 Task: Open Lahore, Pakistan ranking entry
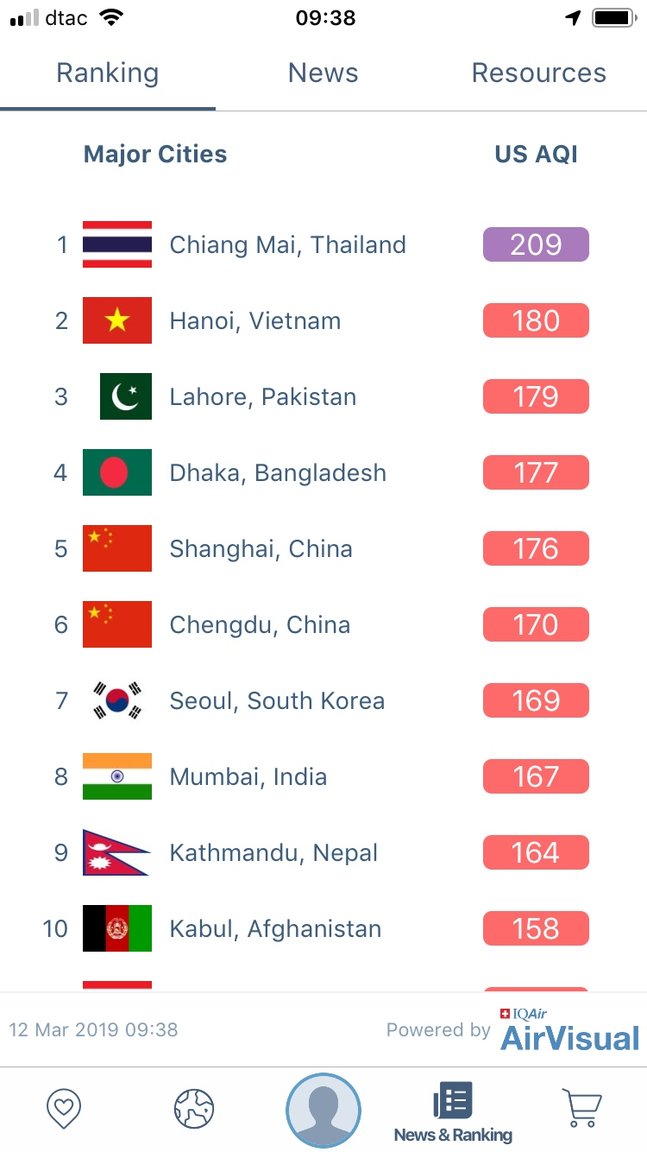click(323, 397)
